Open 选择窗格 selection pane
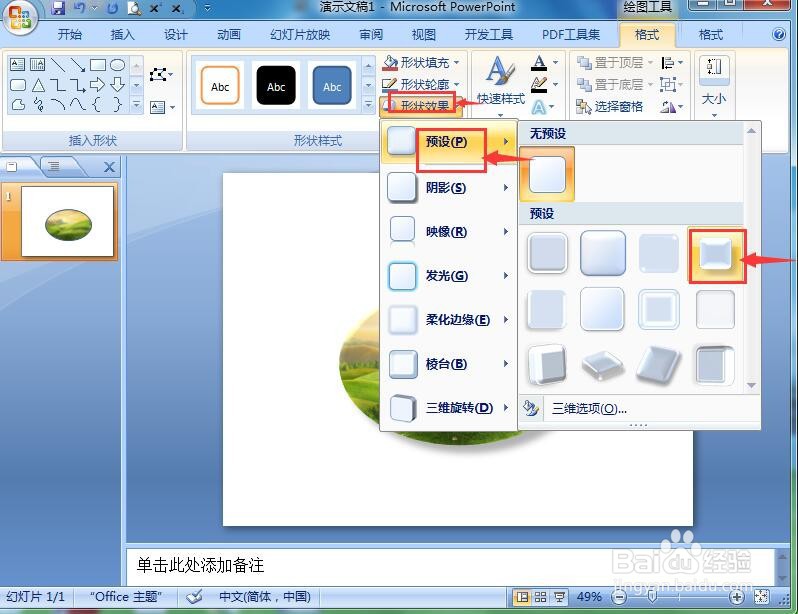The image size is (798, 614). (610, 106)
